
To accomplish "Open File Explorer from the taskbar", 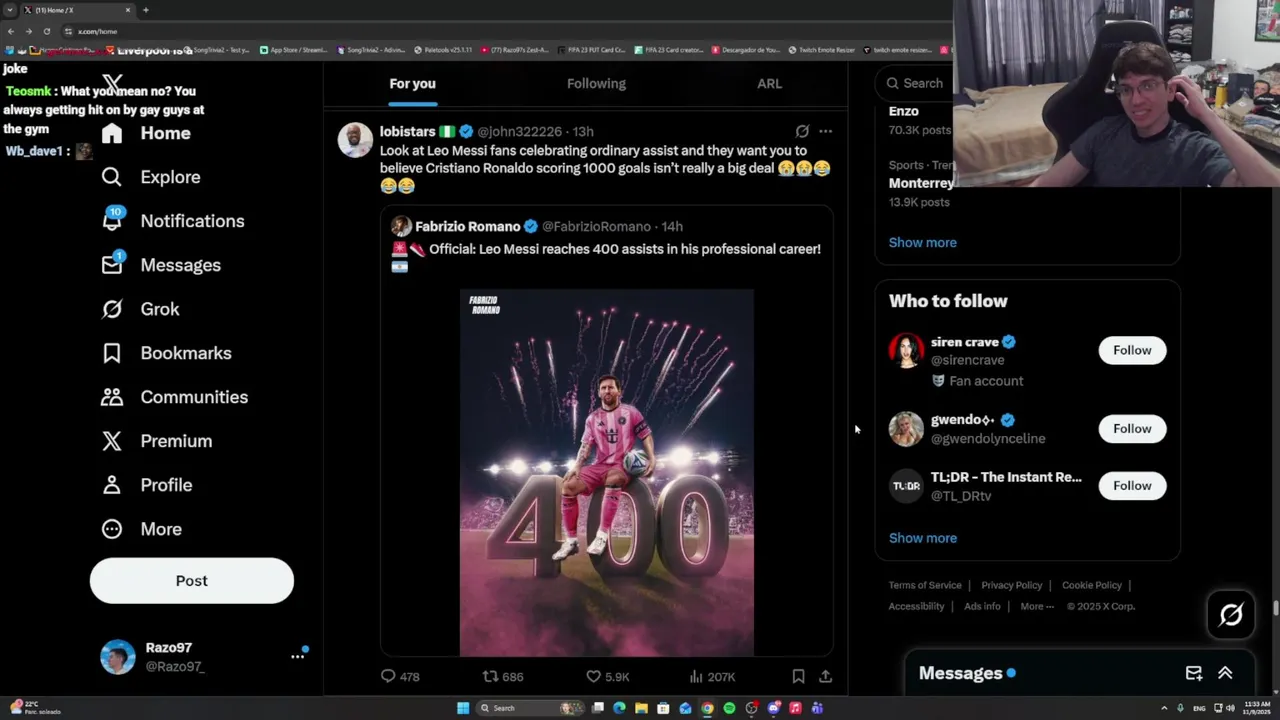I will [x=641, y=708].
